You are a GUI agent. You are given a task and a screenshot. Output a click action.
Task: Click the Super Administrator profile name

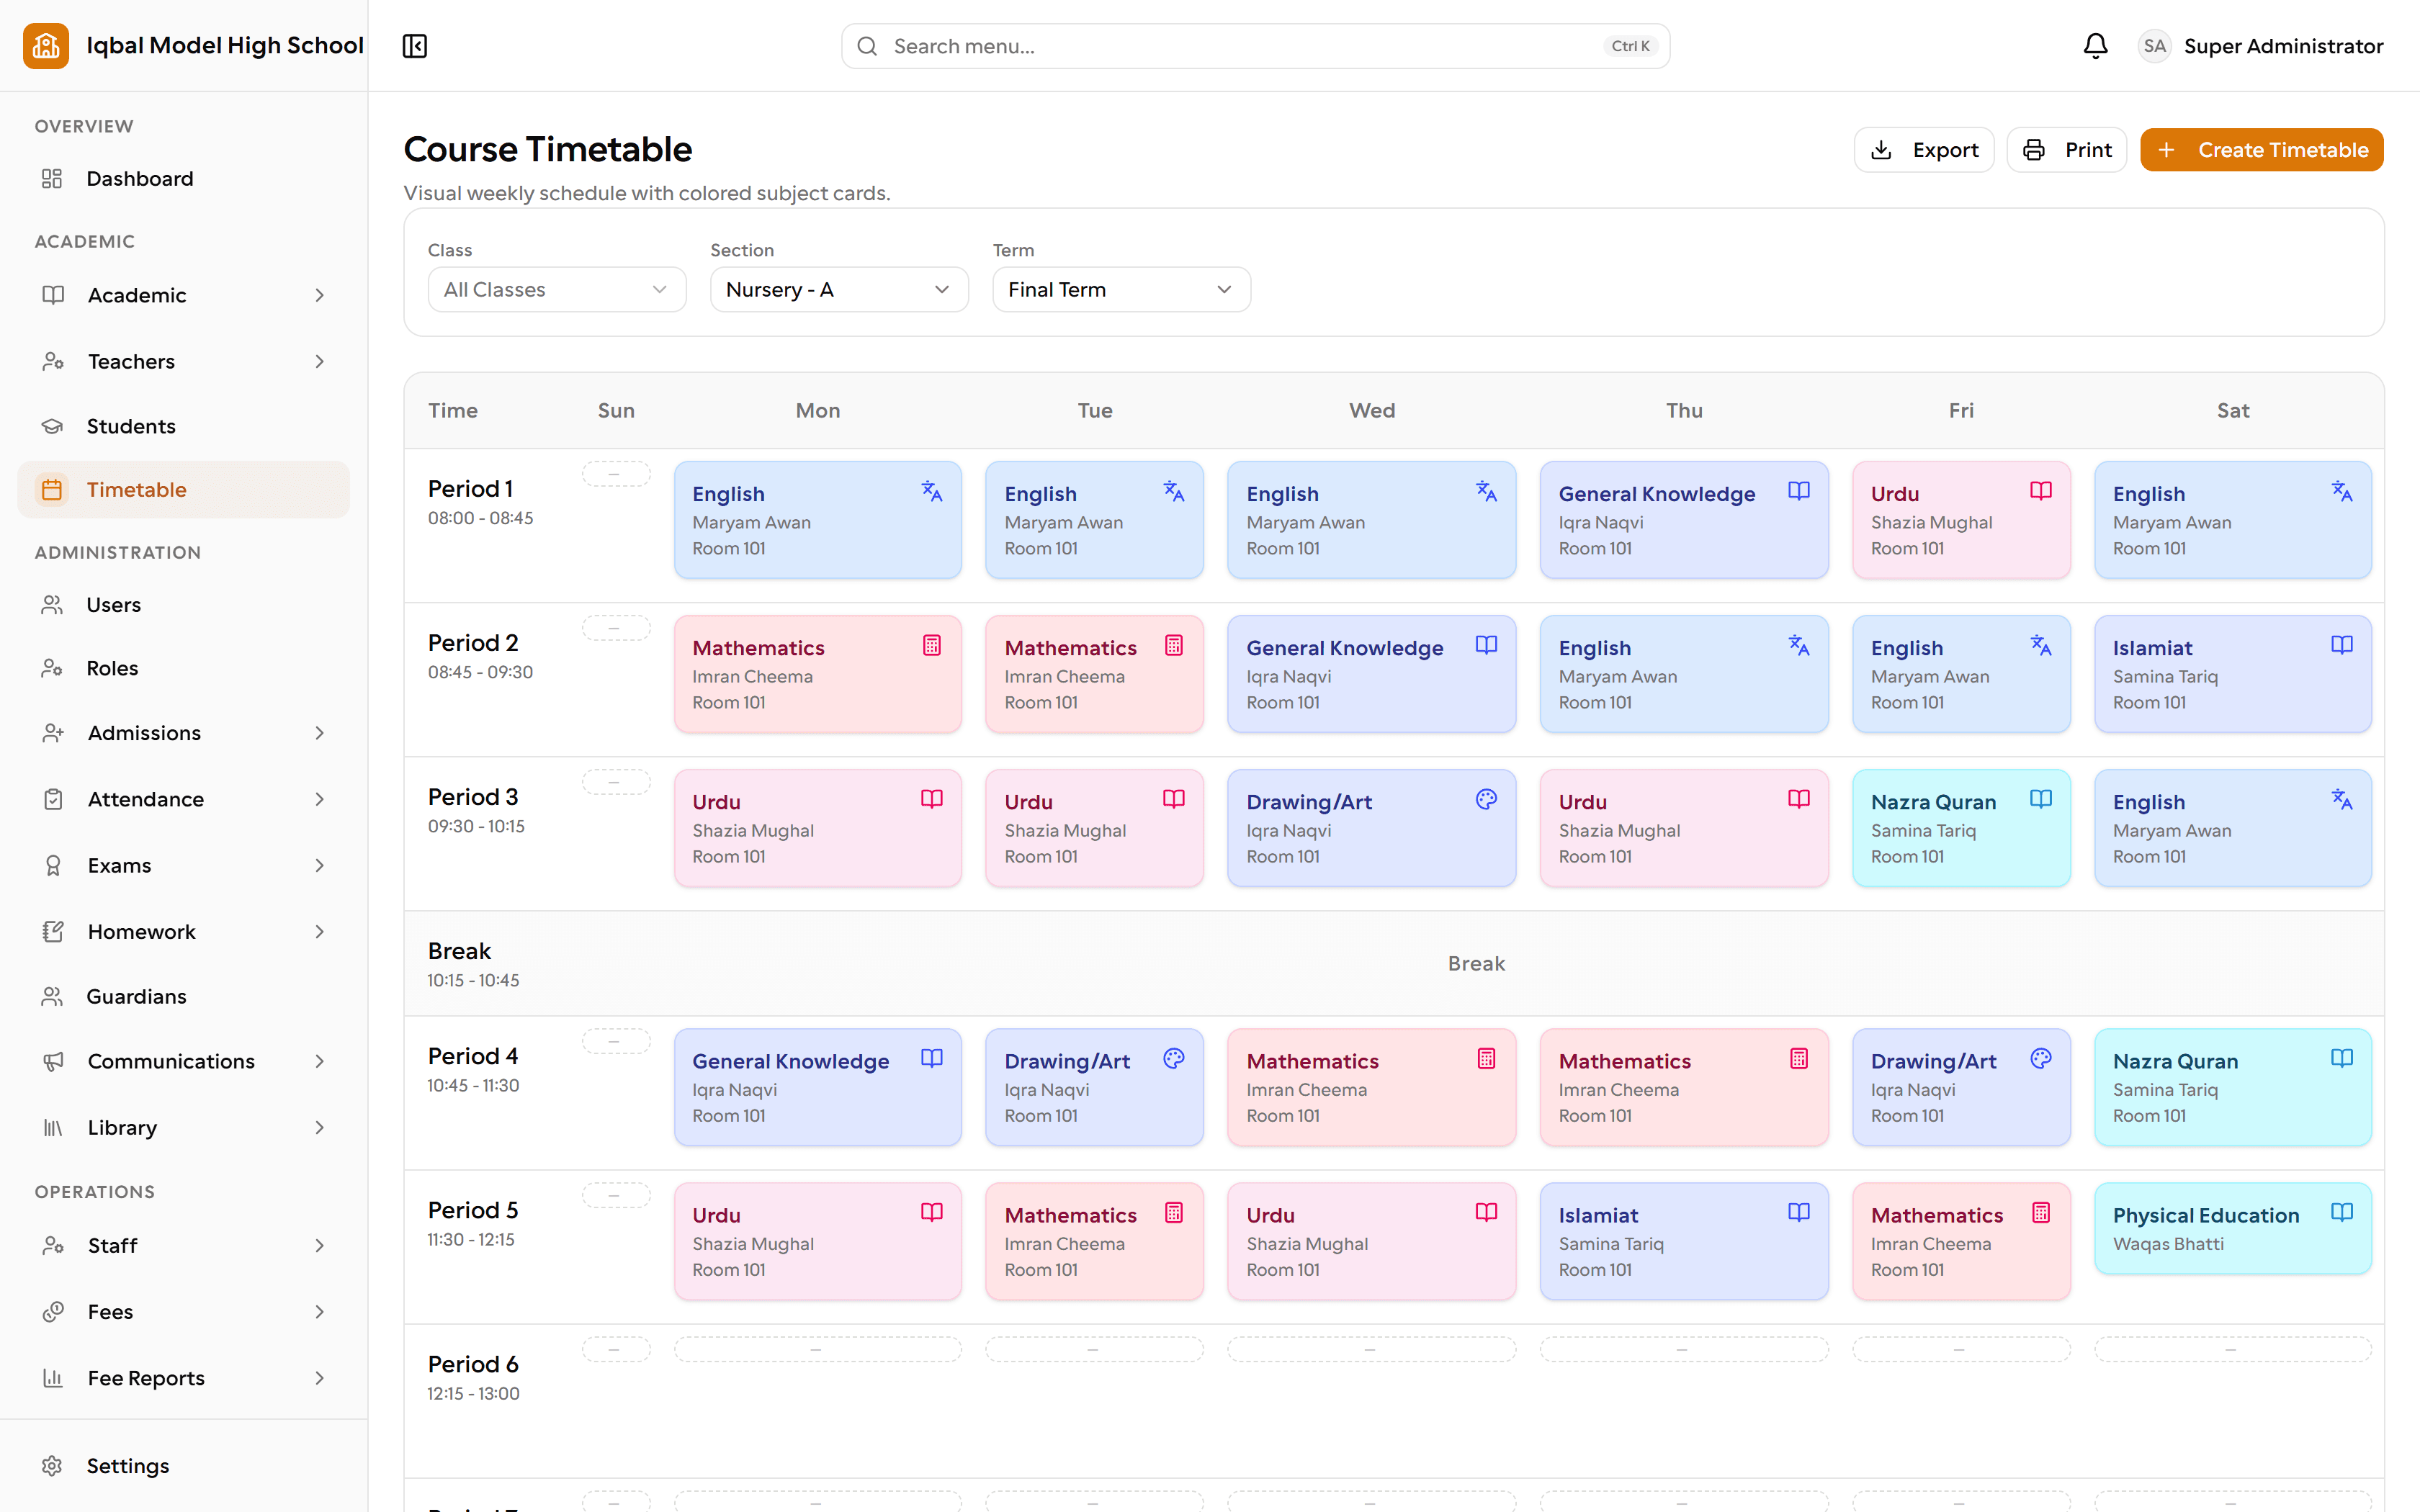pos(2283,46)
